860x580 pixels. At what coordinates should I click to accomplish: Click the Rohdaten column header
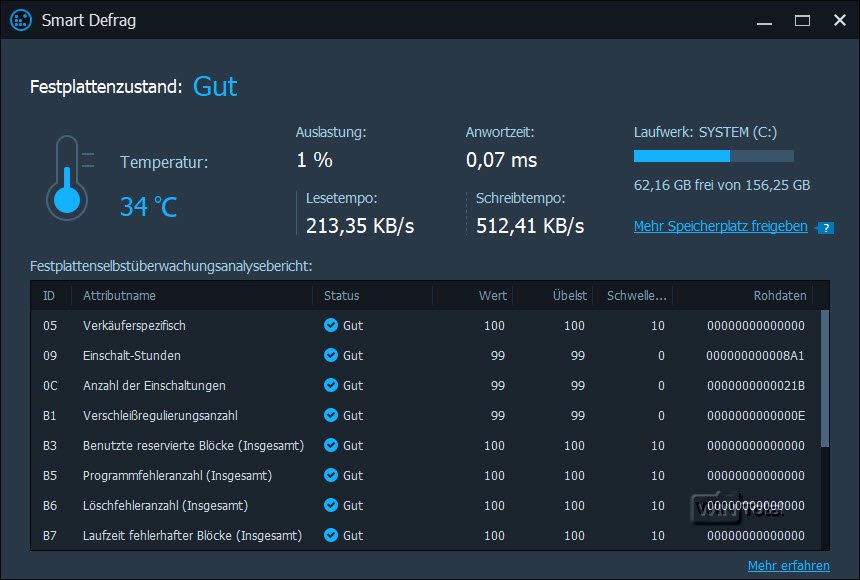[x=779, y=295]
